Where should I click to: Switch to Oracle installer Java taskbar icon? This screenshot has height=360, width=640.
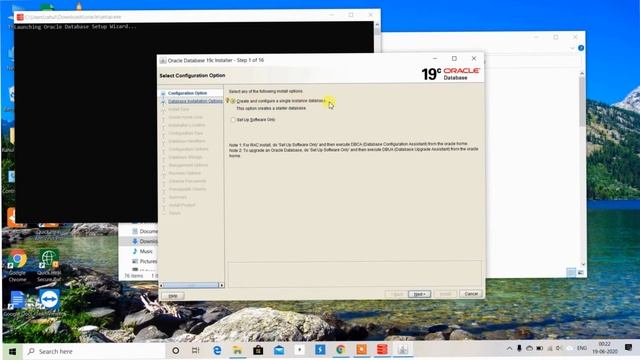[x=403, y=350]
